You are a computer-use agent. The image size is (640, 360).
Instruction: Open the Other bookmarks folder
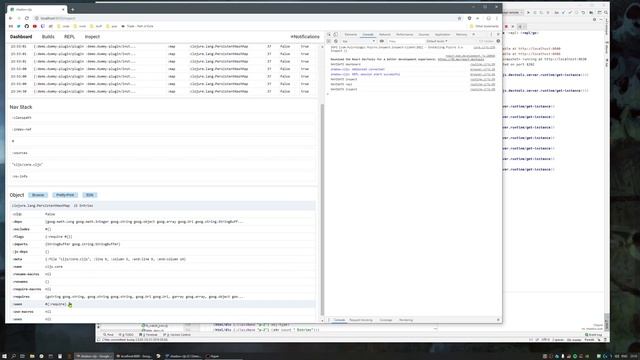[484, 26]
